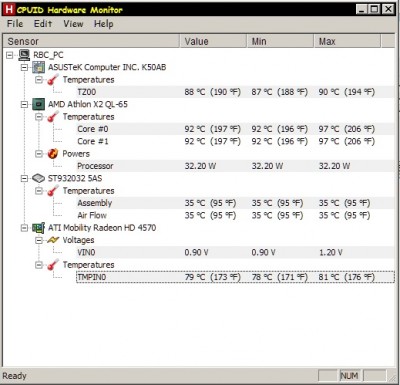Click the Min column header
The height and width of the screenshot is (385, 400).
tap(281, 41)
